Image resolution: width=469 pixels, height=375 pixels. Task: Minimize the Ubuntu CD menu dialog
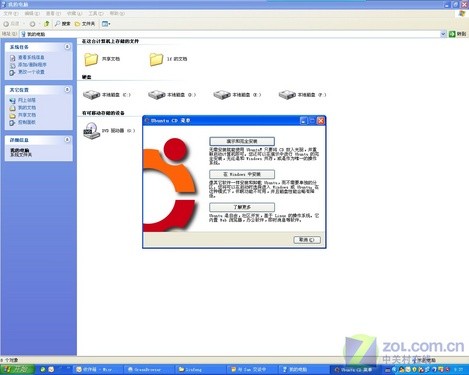[x=303, y=121]
